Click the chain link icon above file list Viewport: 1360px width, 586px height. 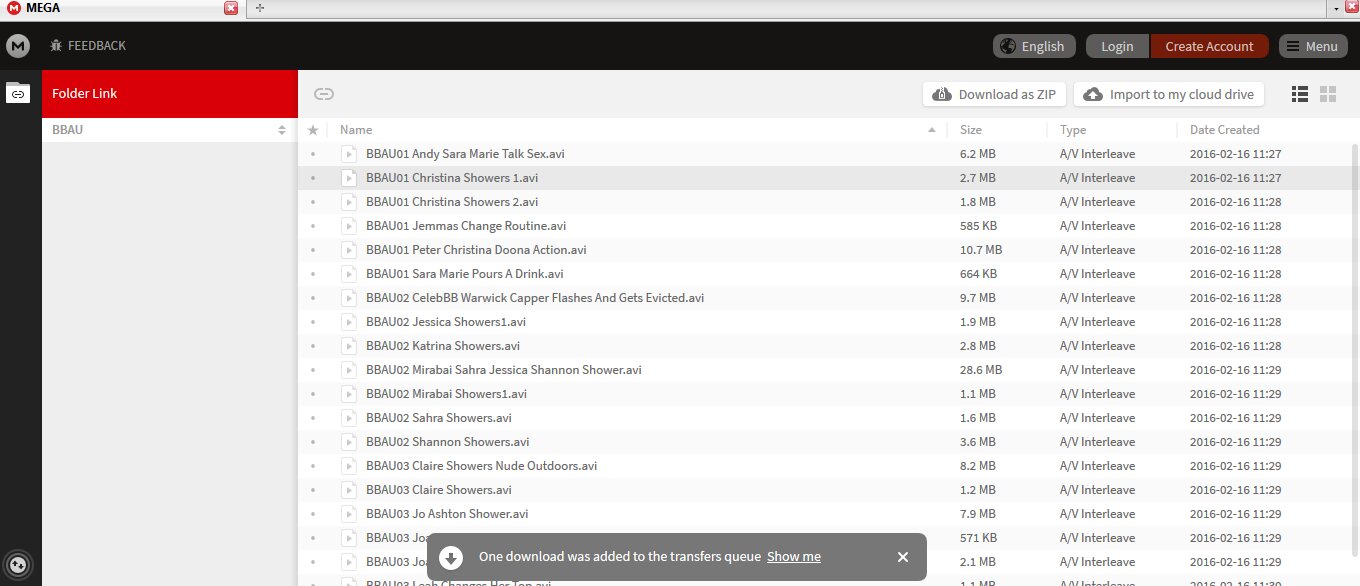tap(323, 94)
